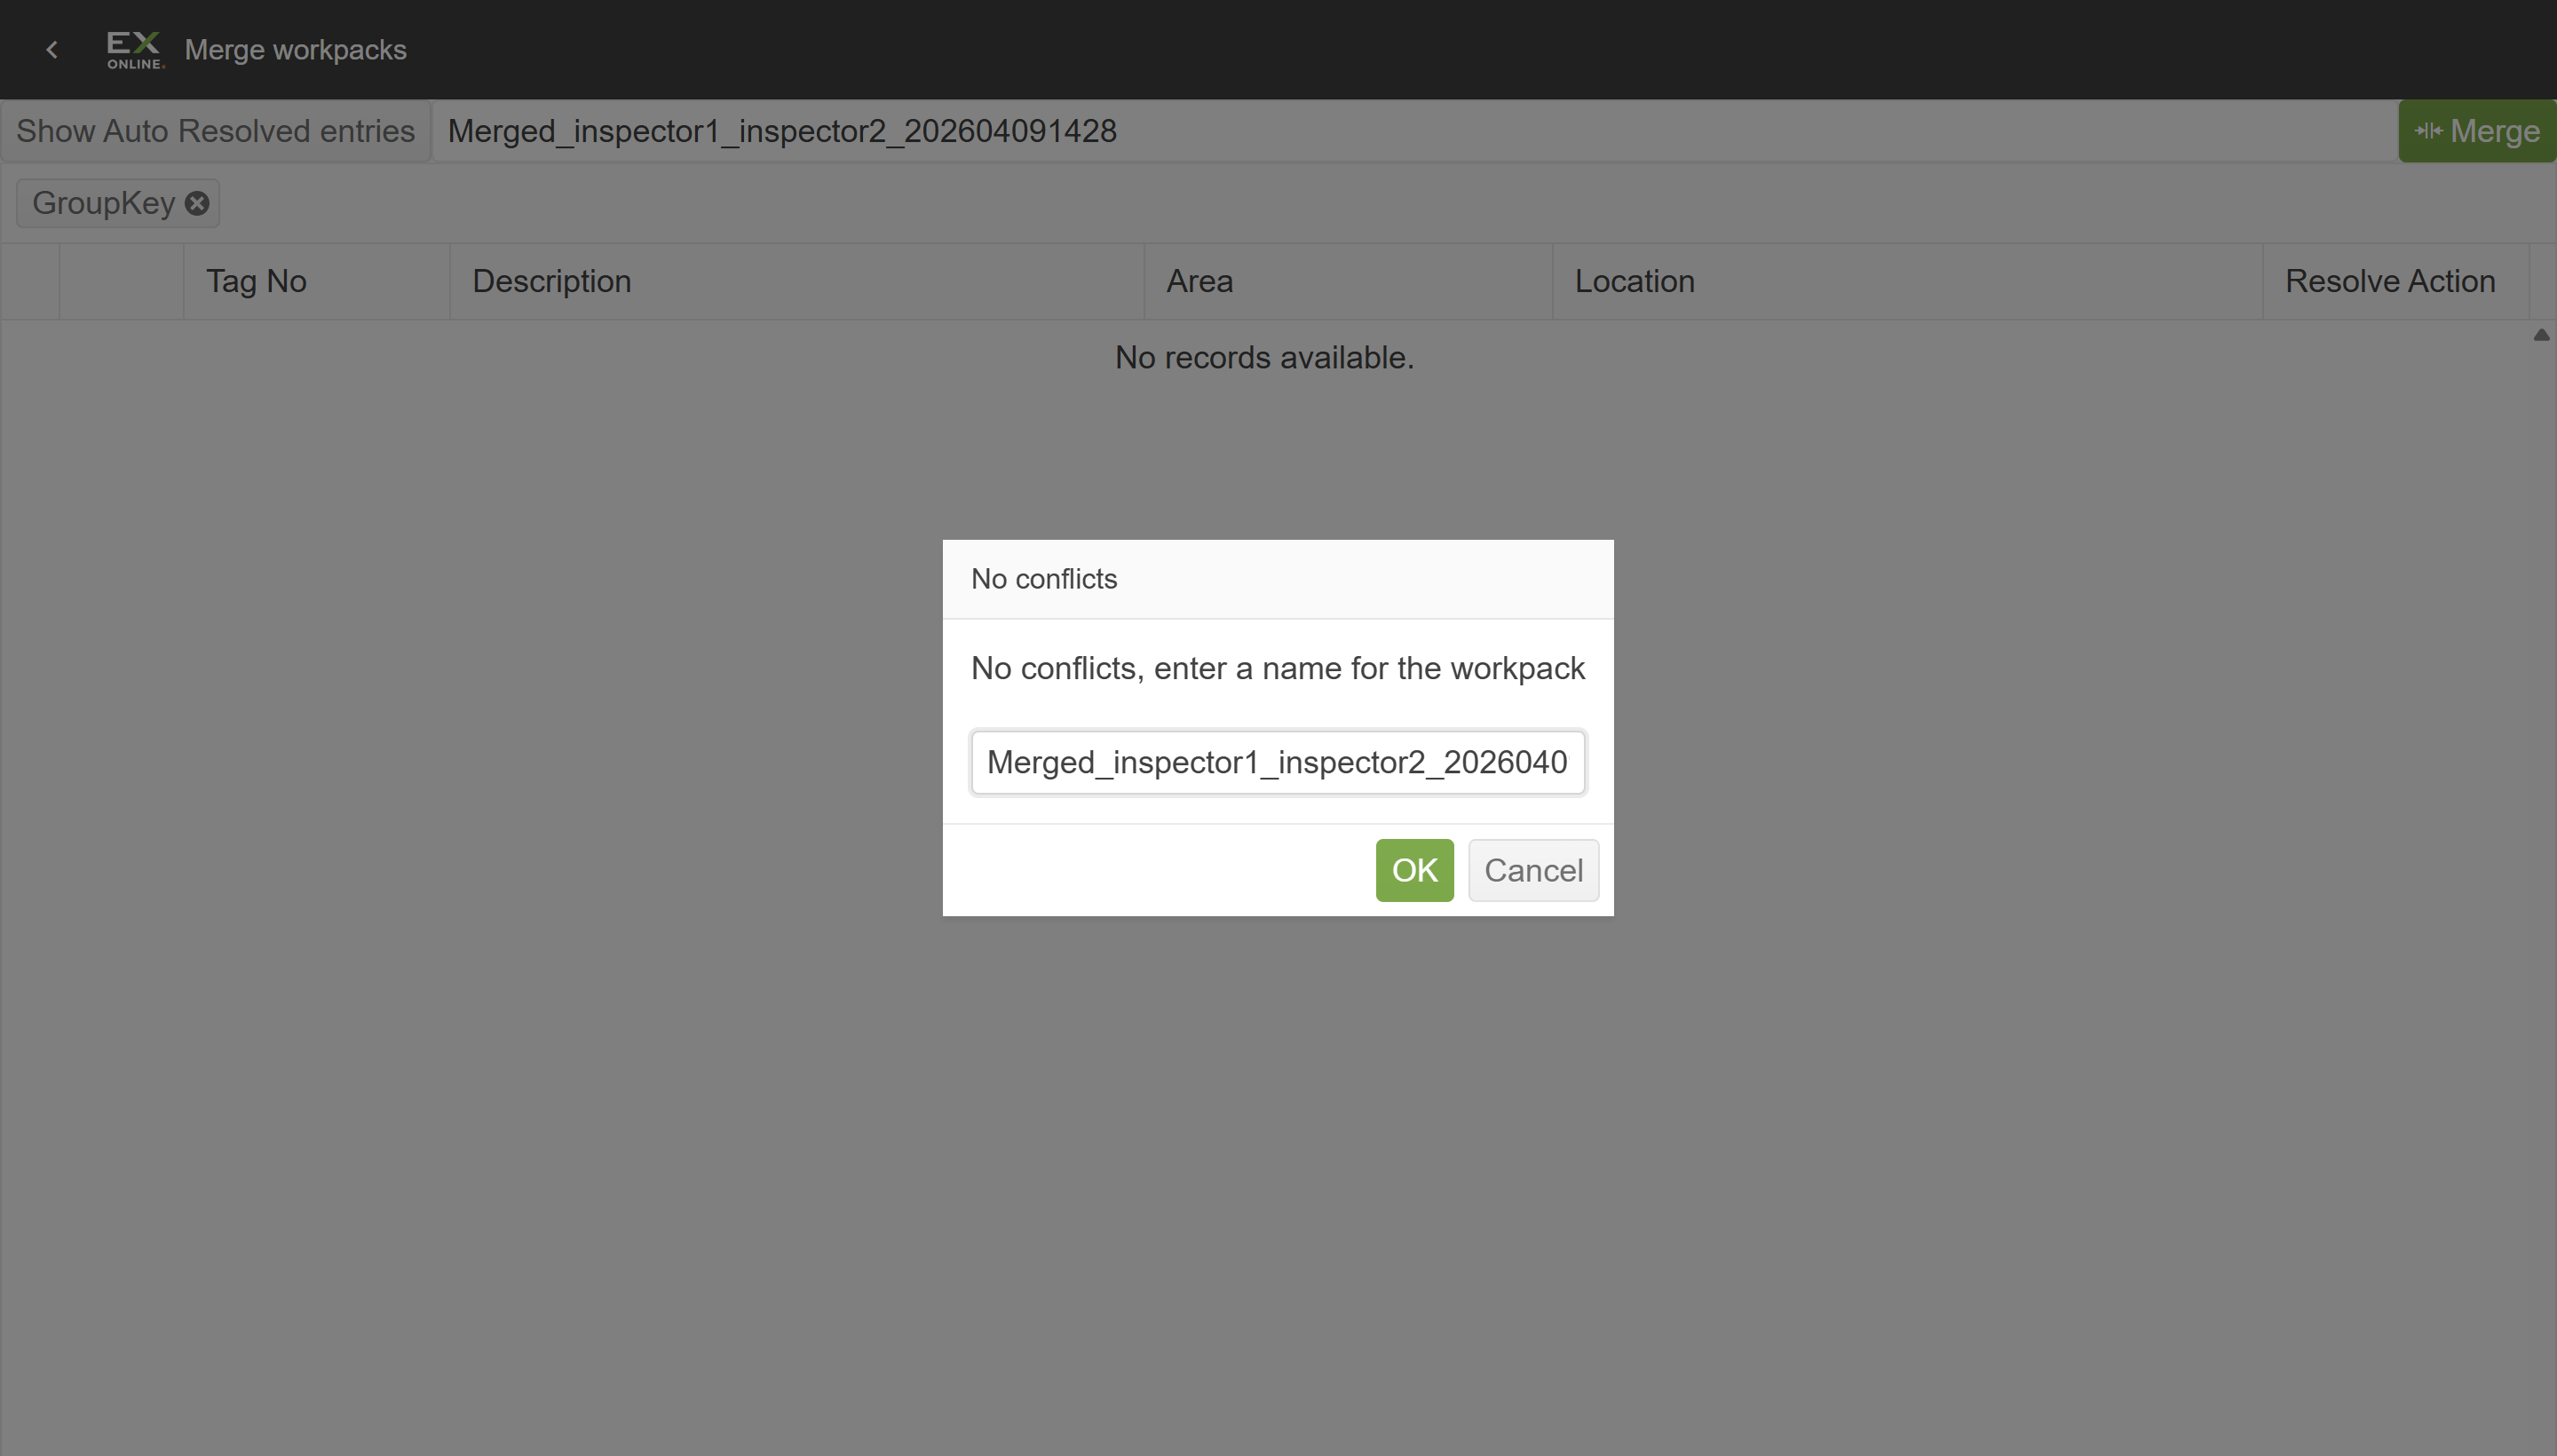
Task: Click the Merge workpacks page title
Action: pos(296,50)
